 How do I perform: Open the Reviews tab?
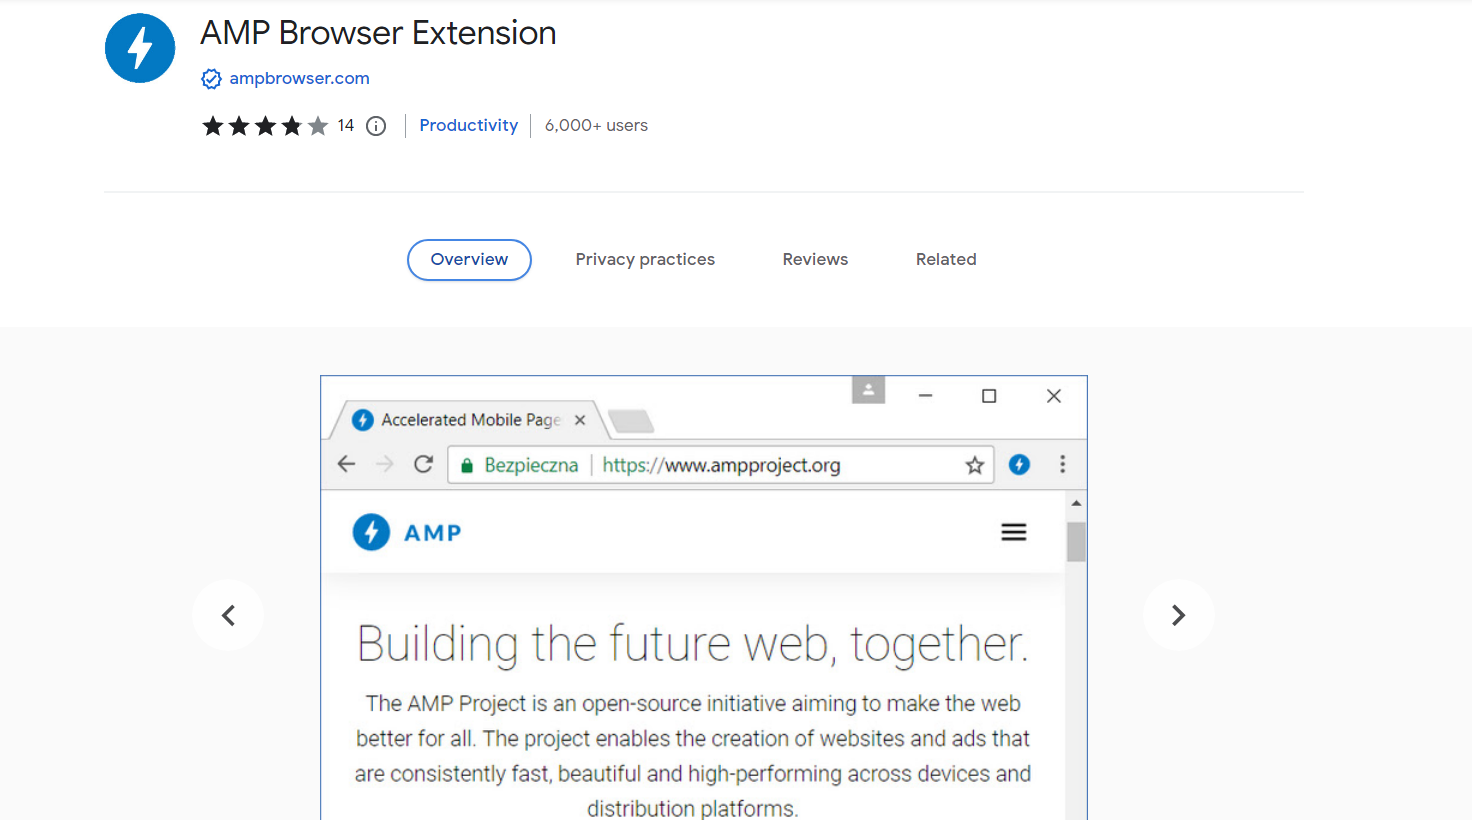[815, 260]
